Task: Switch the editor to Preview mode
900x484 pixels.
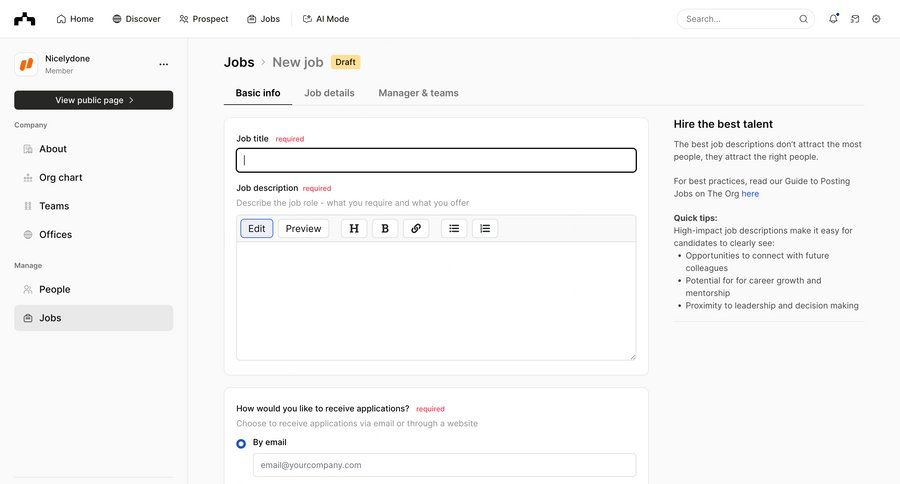Action: 304,229
